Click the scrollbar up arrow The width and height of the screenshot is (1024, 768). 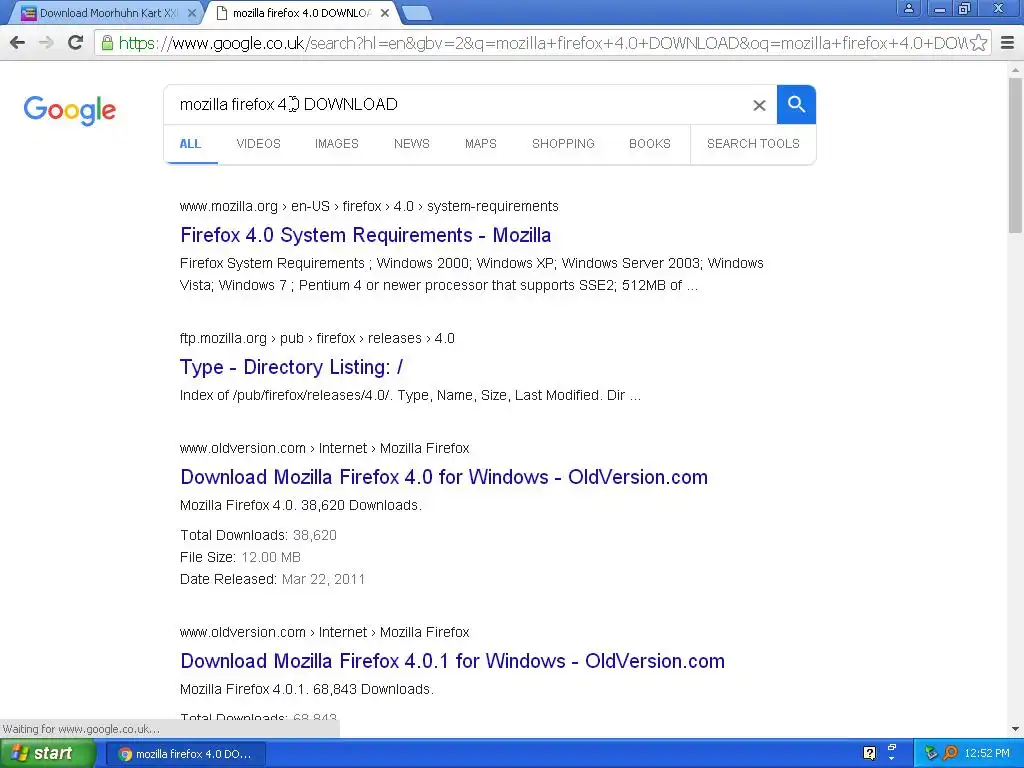(x=1015, y=69)
